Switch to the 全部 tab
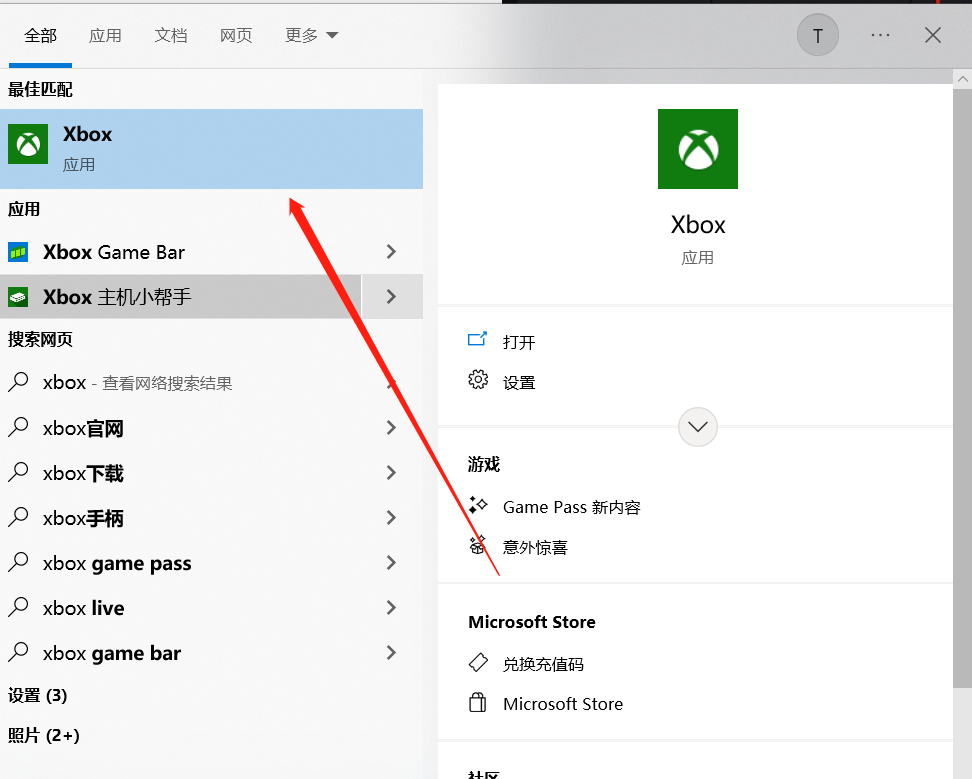This screenshot has width=972, height=779. (40, 35)
